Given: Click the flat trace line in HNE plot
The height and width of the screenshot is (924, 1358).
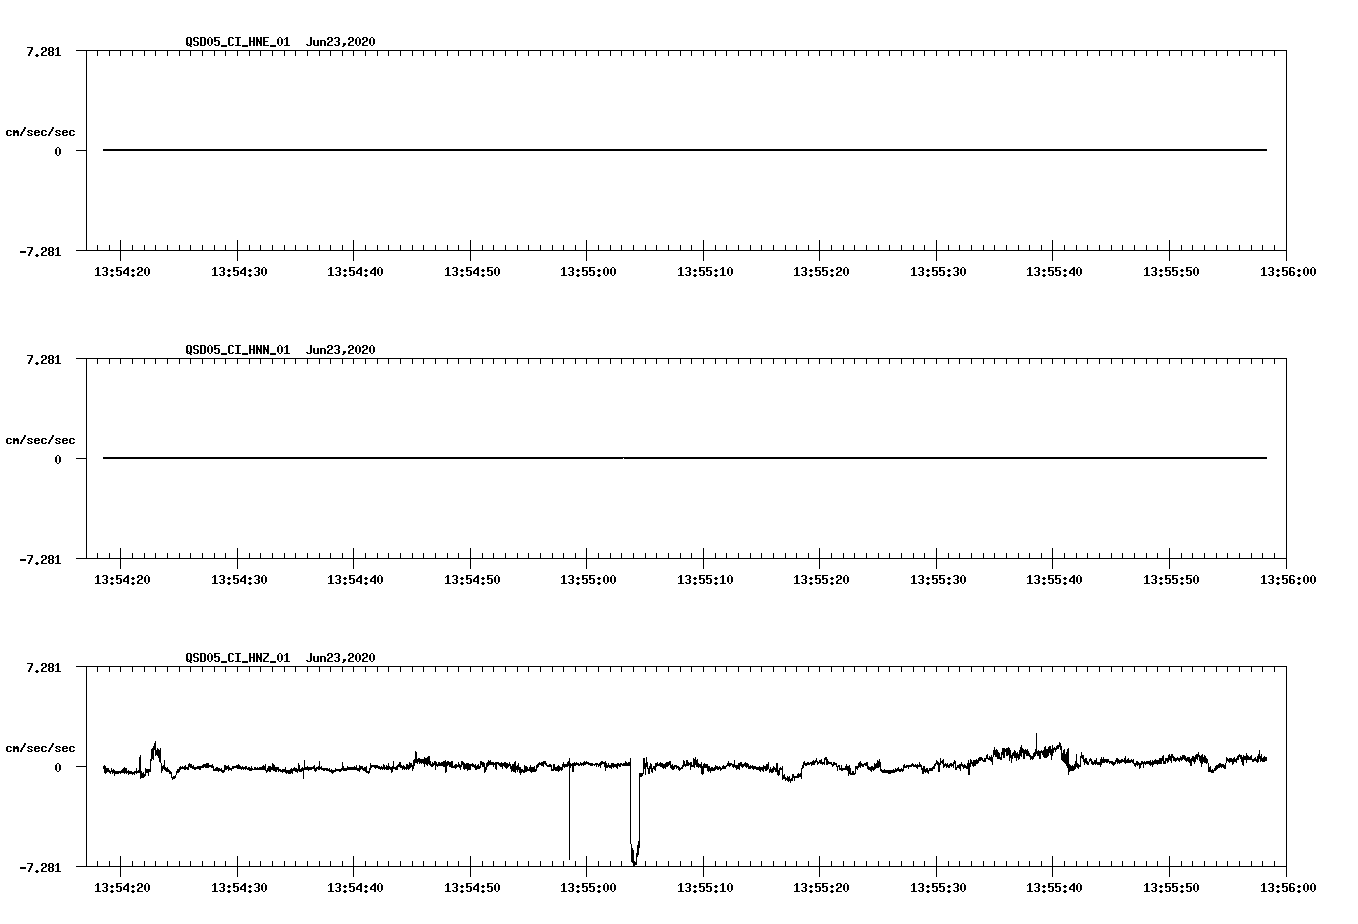Looking at the screenshot, I should point(685,150).
